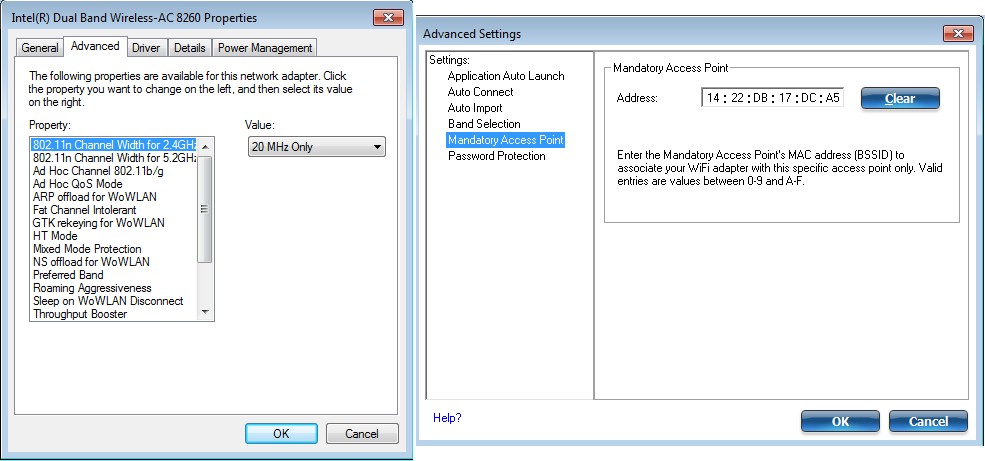Select Sleep on WoWLAN Disconnect property
Viewport: 985px width, 461px height.
pos(108,301)
